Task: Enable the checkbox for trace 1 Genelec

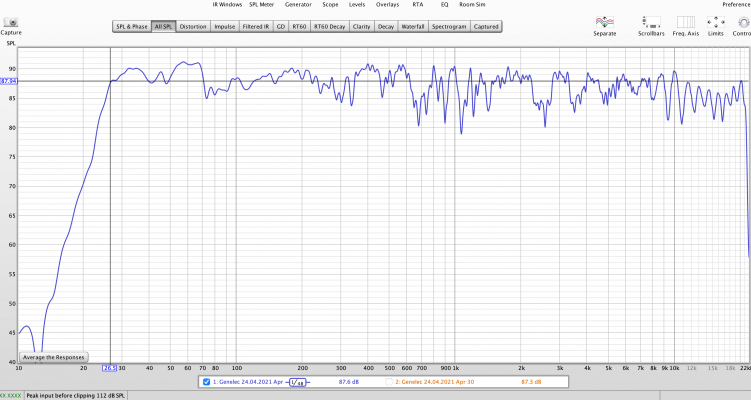Action: click(206, 382)
